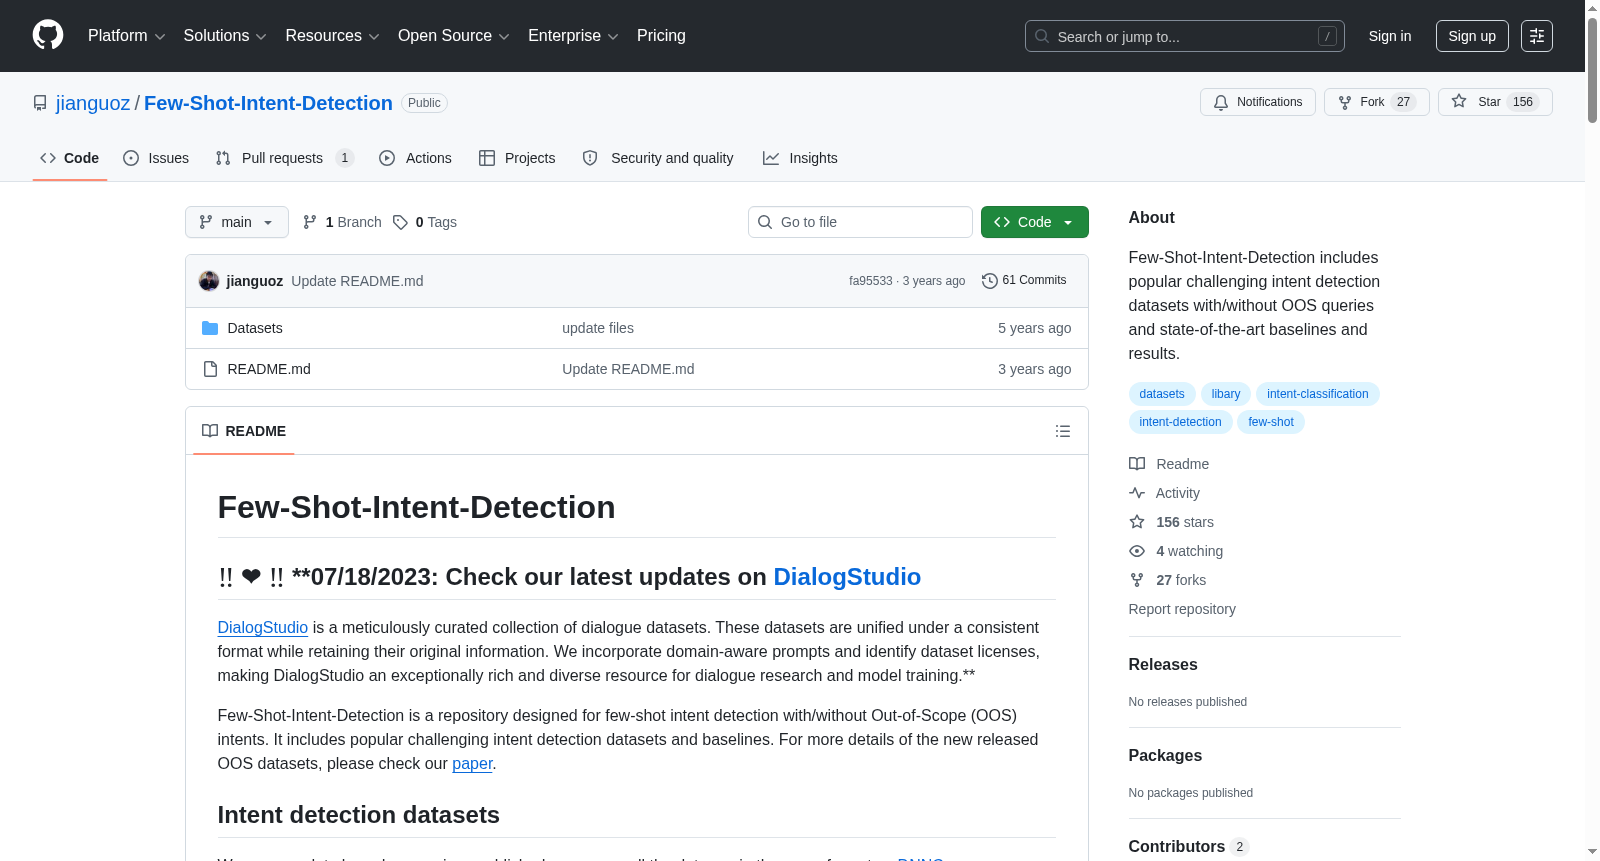1600x861 pixels.
Task: Click the star icon beside 156 stars
Action: click(1137, 522)
